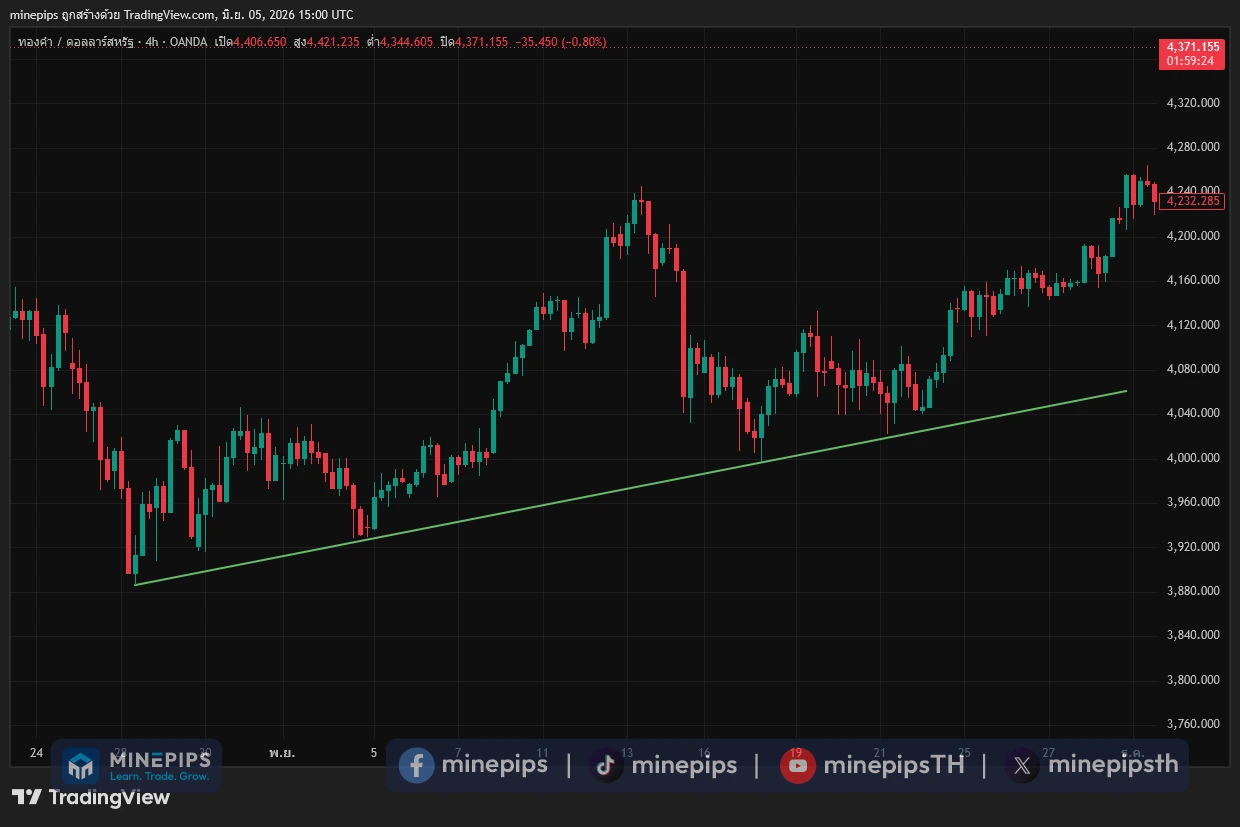This screenshot has width=1240, height=827.
Task: Click the YouTube icon in the banner
Action: [797, 766]
